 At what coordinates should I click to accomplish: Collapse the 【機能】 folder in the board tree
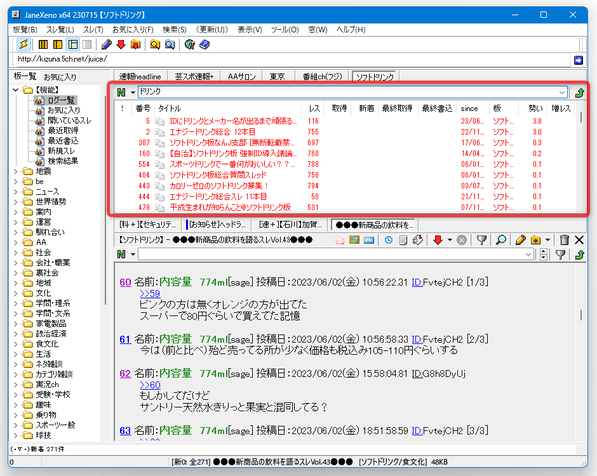16,90
